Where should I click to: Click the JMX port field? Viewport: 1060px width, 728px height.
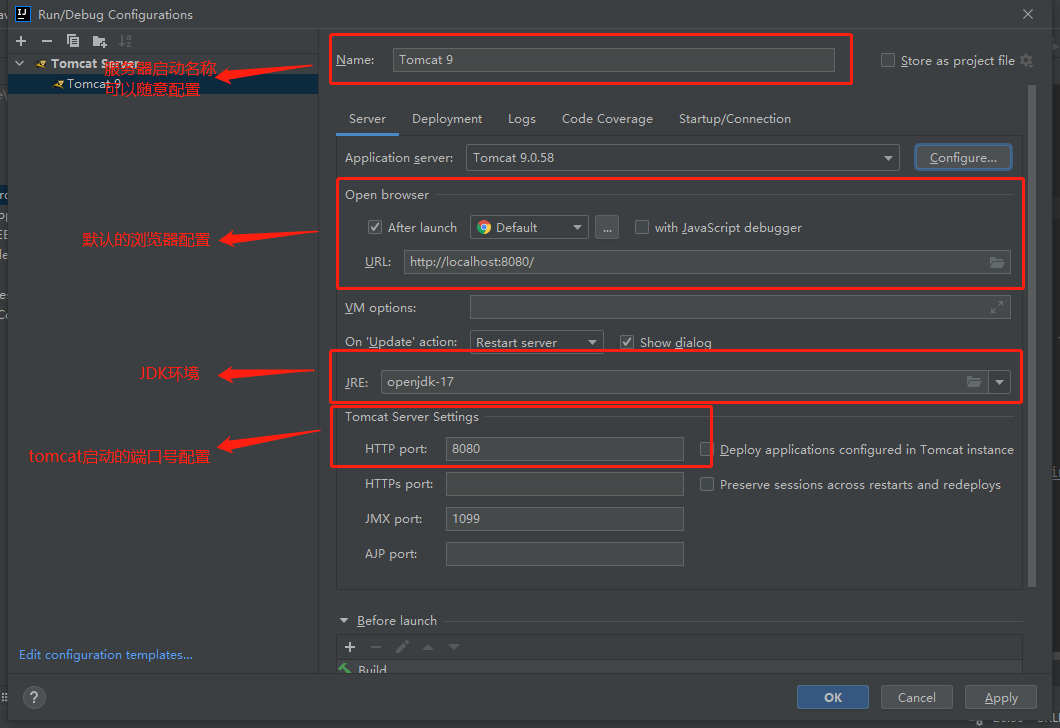coord(564,518)
